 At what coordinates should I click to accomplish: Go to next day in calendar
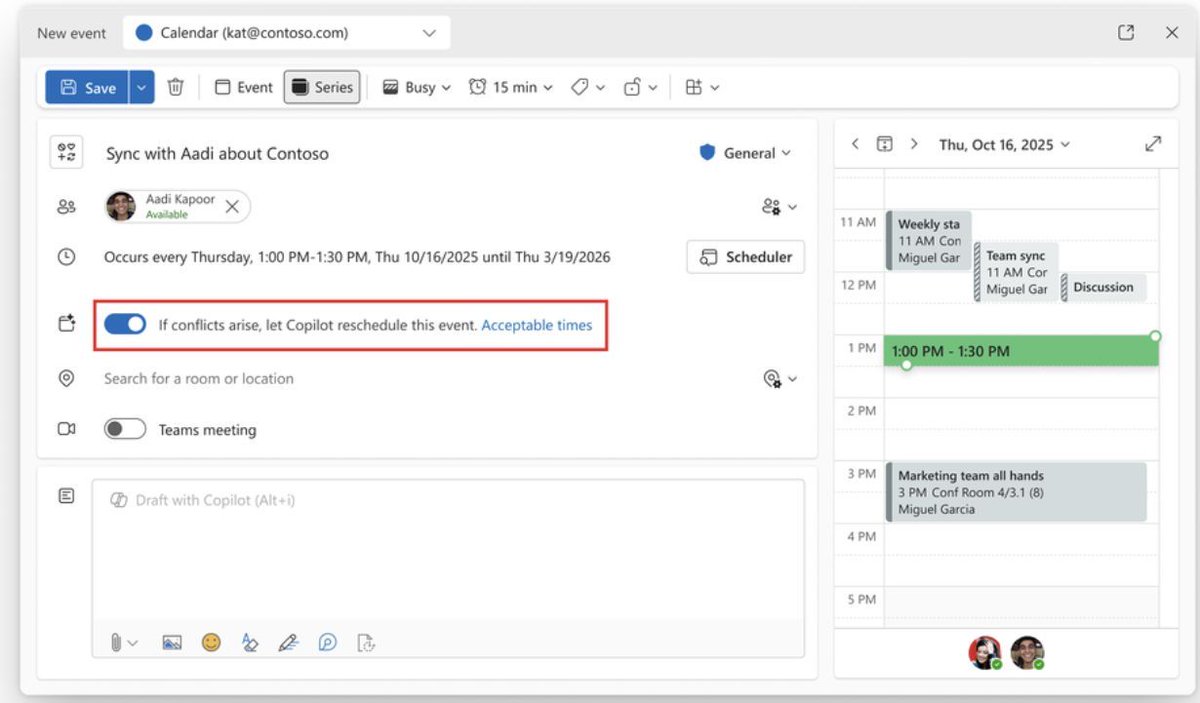coord(914,144)
